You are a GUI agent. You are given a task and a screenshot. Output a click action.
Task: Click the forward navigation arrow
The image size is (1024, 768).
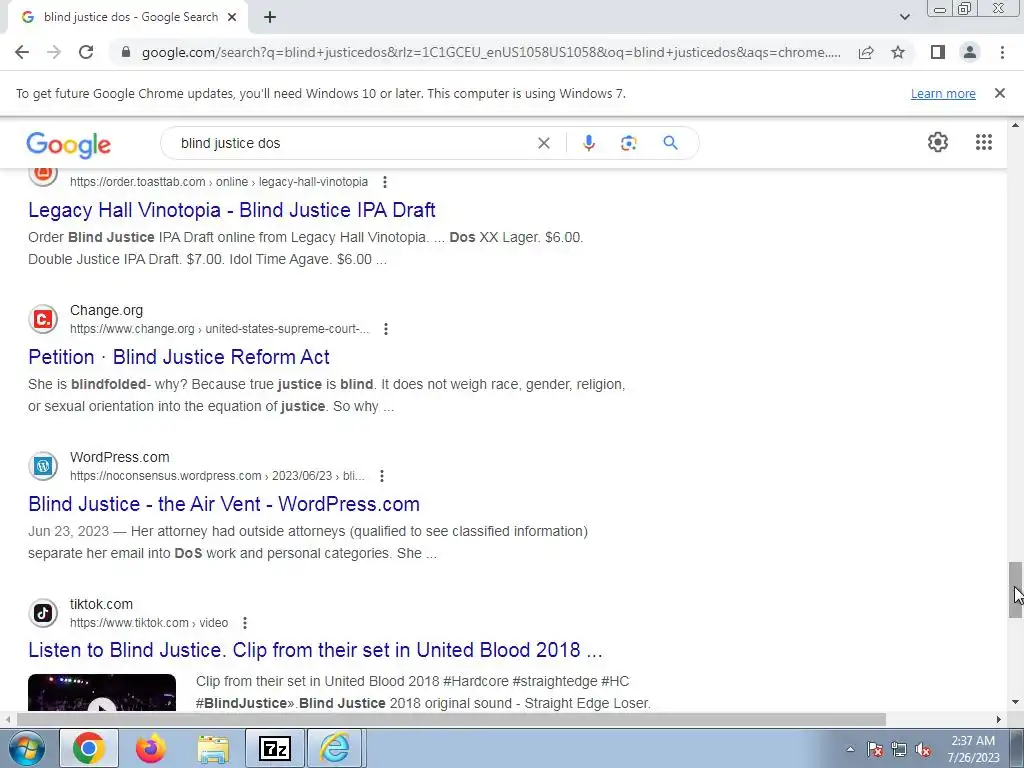pyautogui.click(x=54, y=52)
